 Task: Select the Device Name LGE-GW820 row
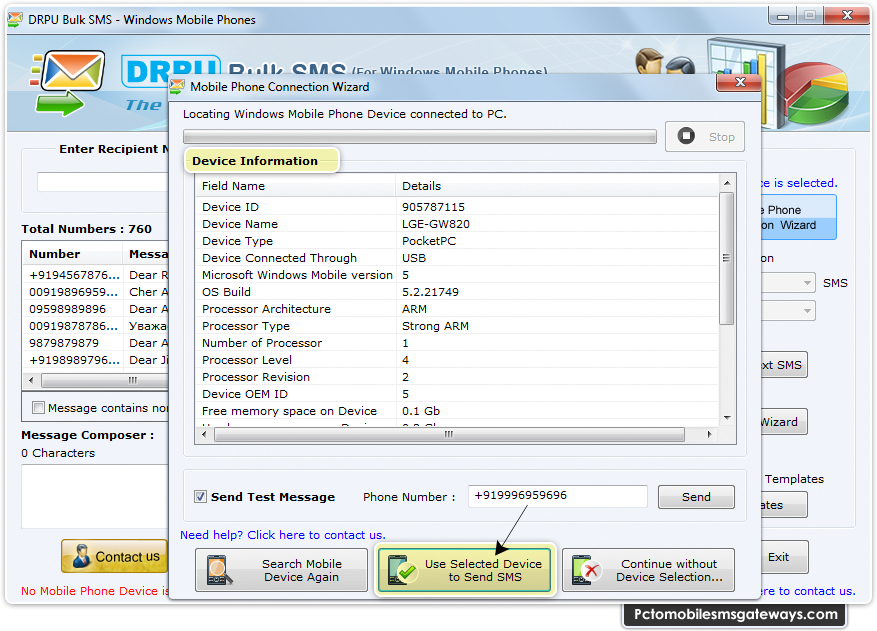(457, 224)
